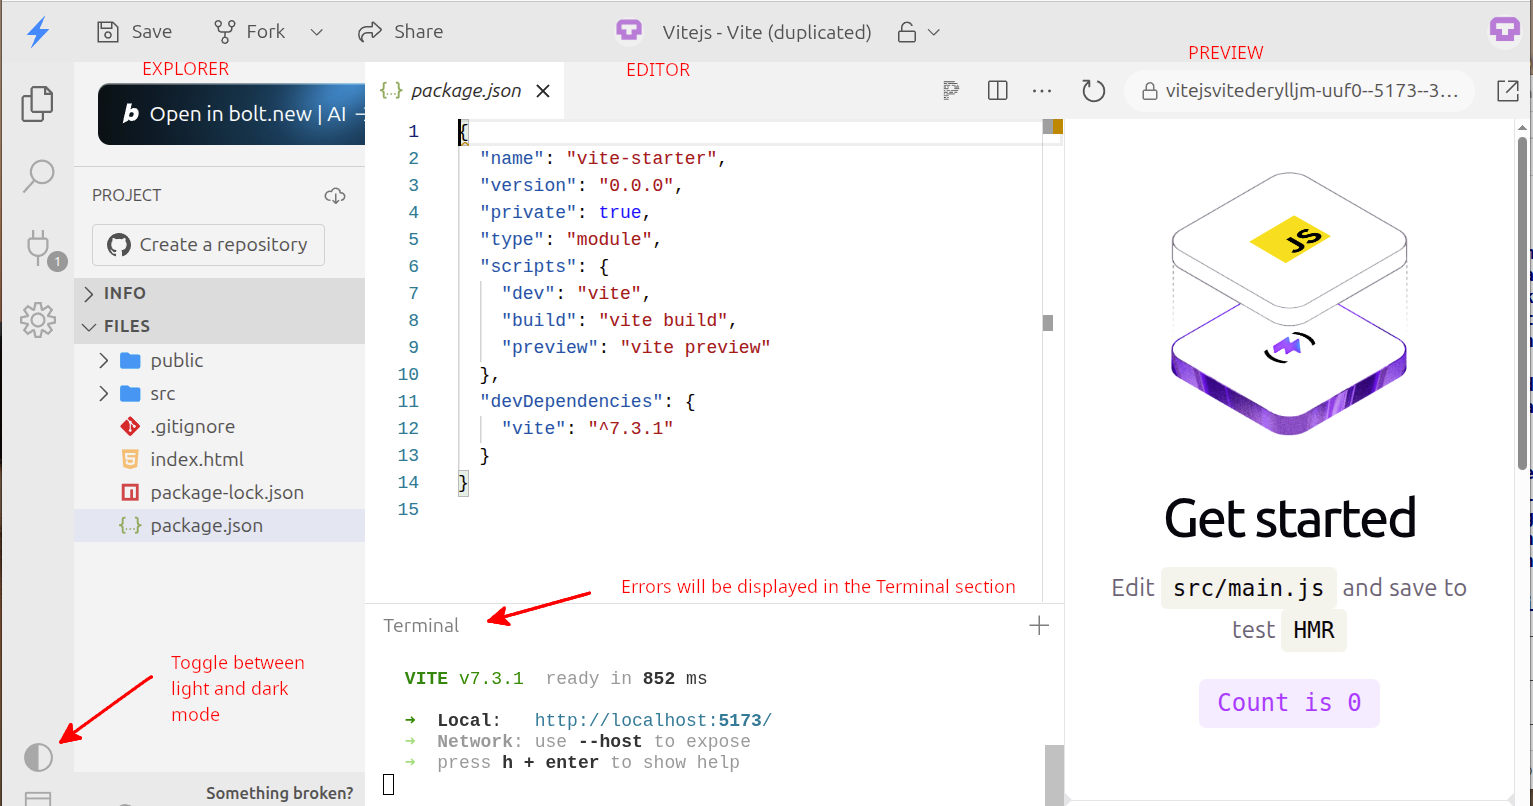Open preview in new tab
This screenshot has width=1533, height=806.
point(1507,91)
